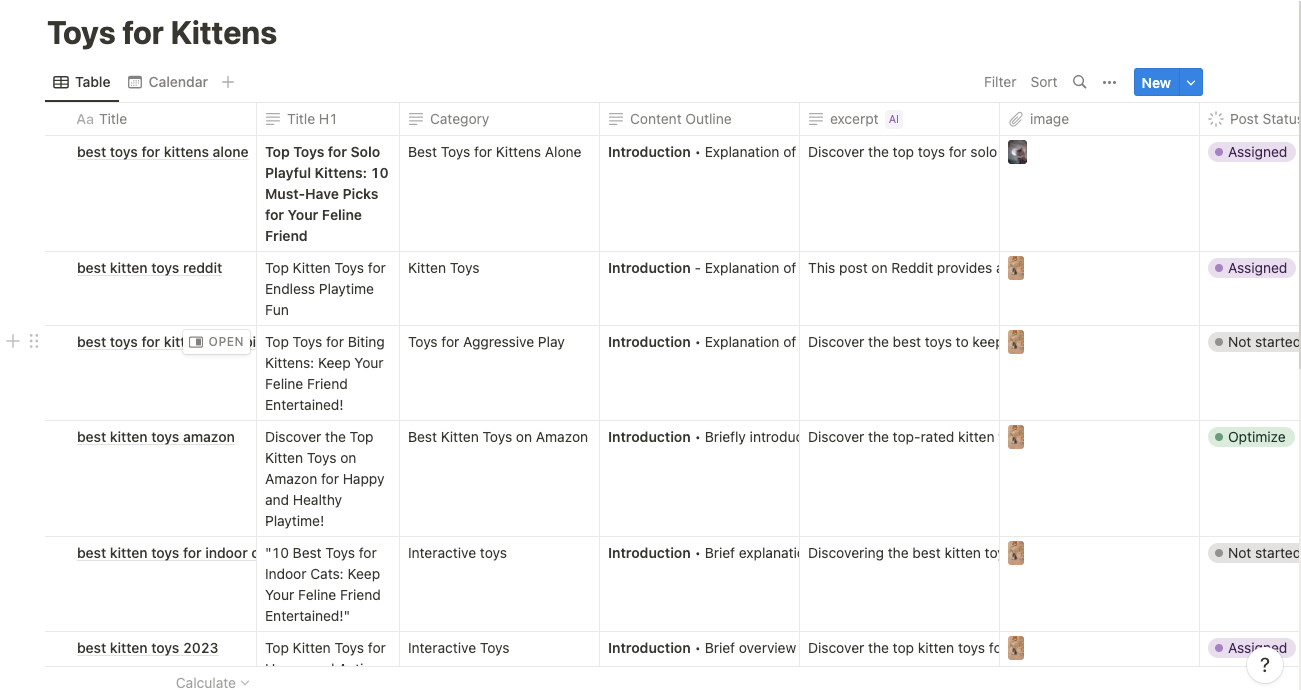The image size is (1301, 690).
Task: Open image thumbnail for best toys for kittens alone
Action: (1017, 152)
